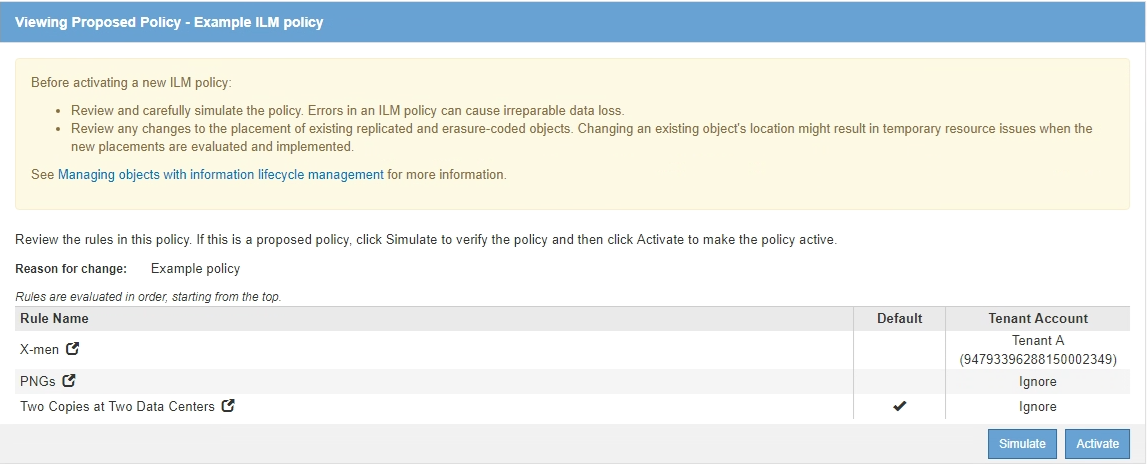
Task: Open the X-men rule details icon
Action: coord(72,349)
